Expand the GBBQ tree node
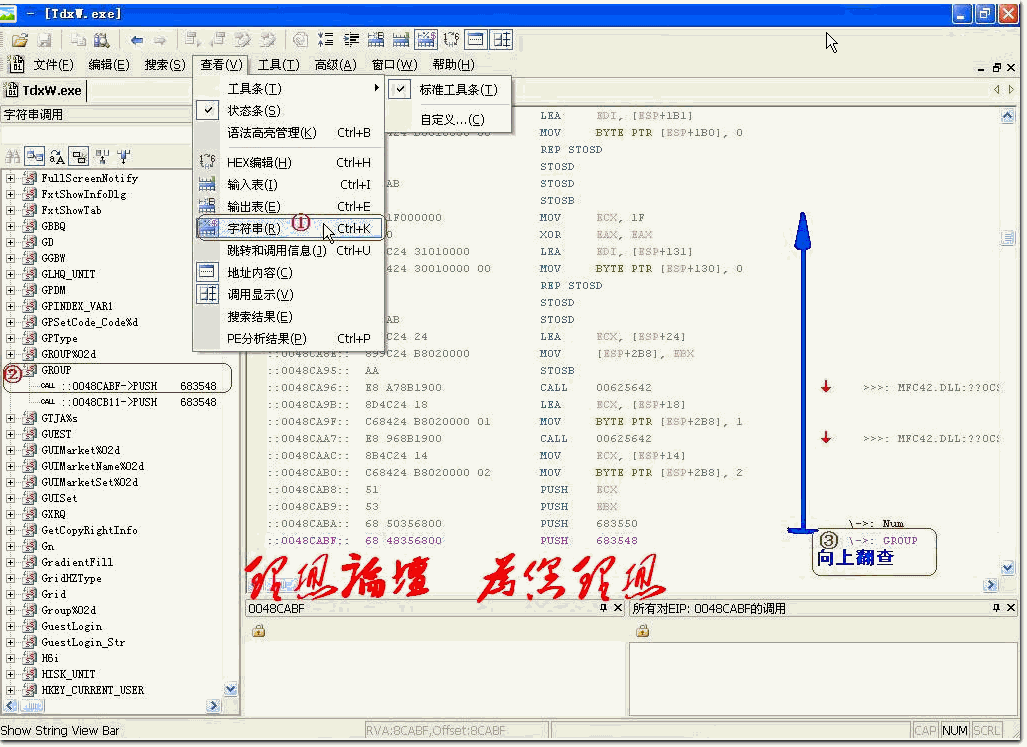This screenshot has width=1027, height=747. 10,226
